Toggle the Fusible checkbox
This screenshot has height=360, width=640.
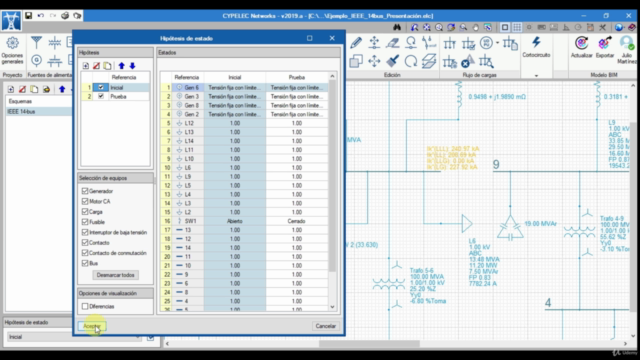click(85, 222)
